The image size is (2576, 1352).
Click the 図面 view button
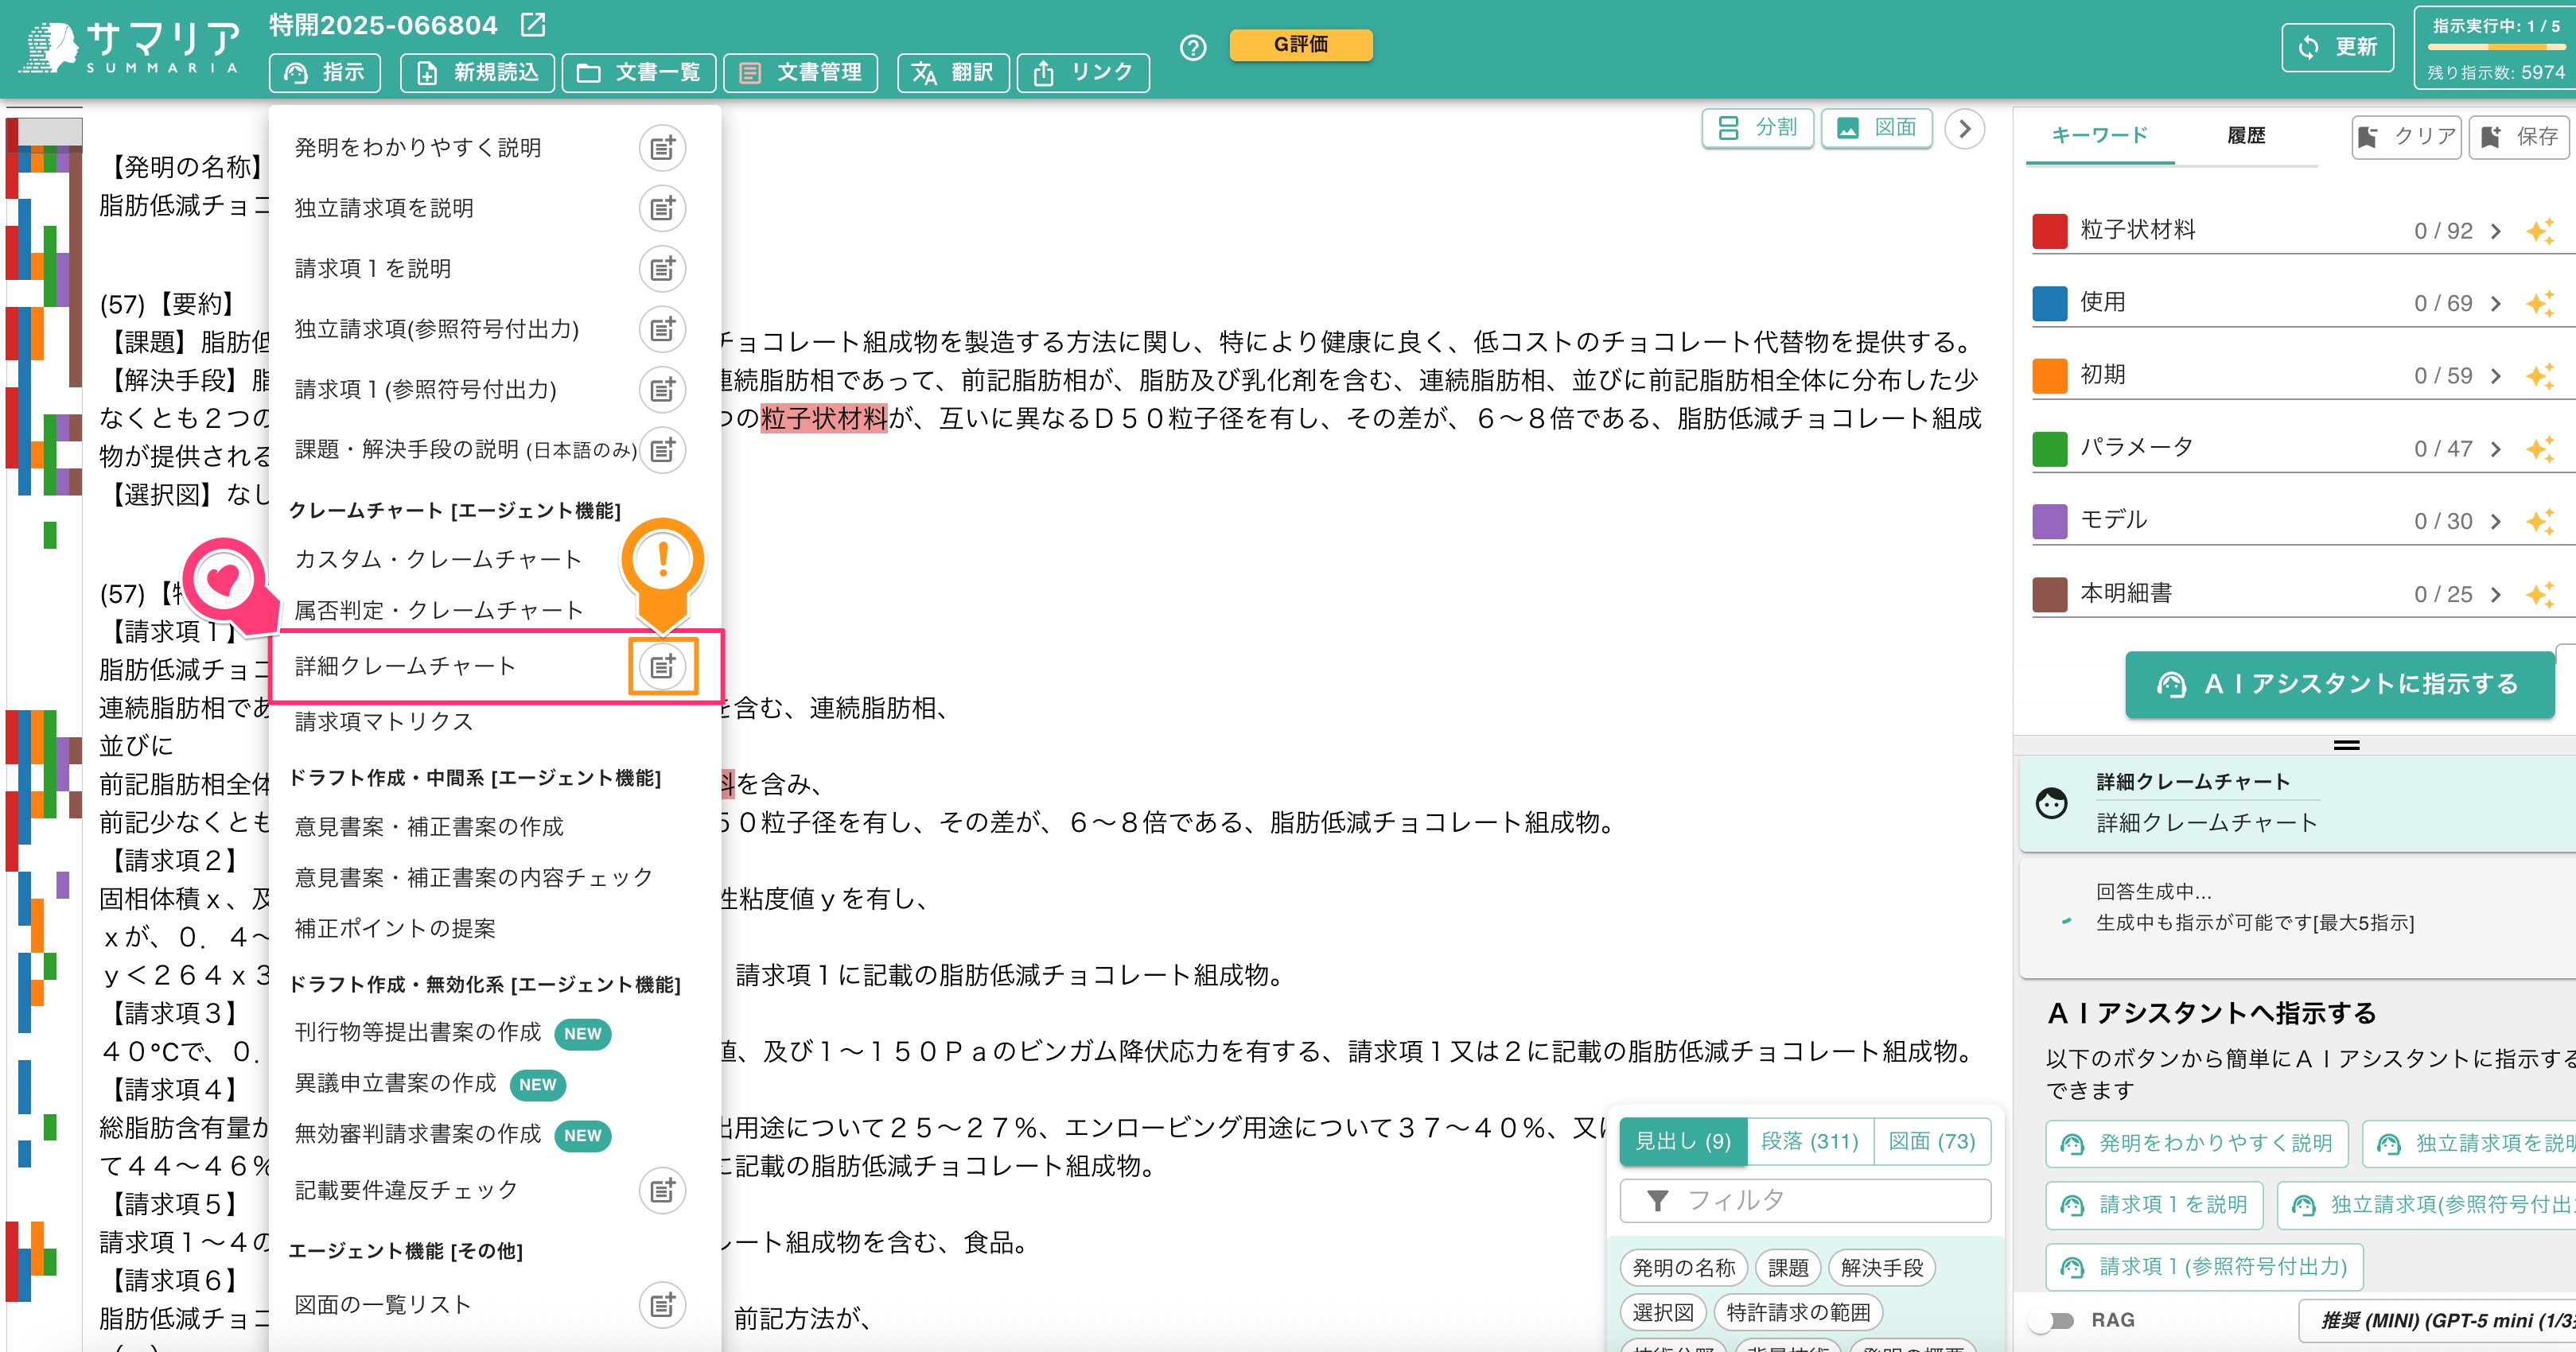pos(1877,128)
